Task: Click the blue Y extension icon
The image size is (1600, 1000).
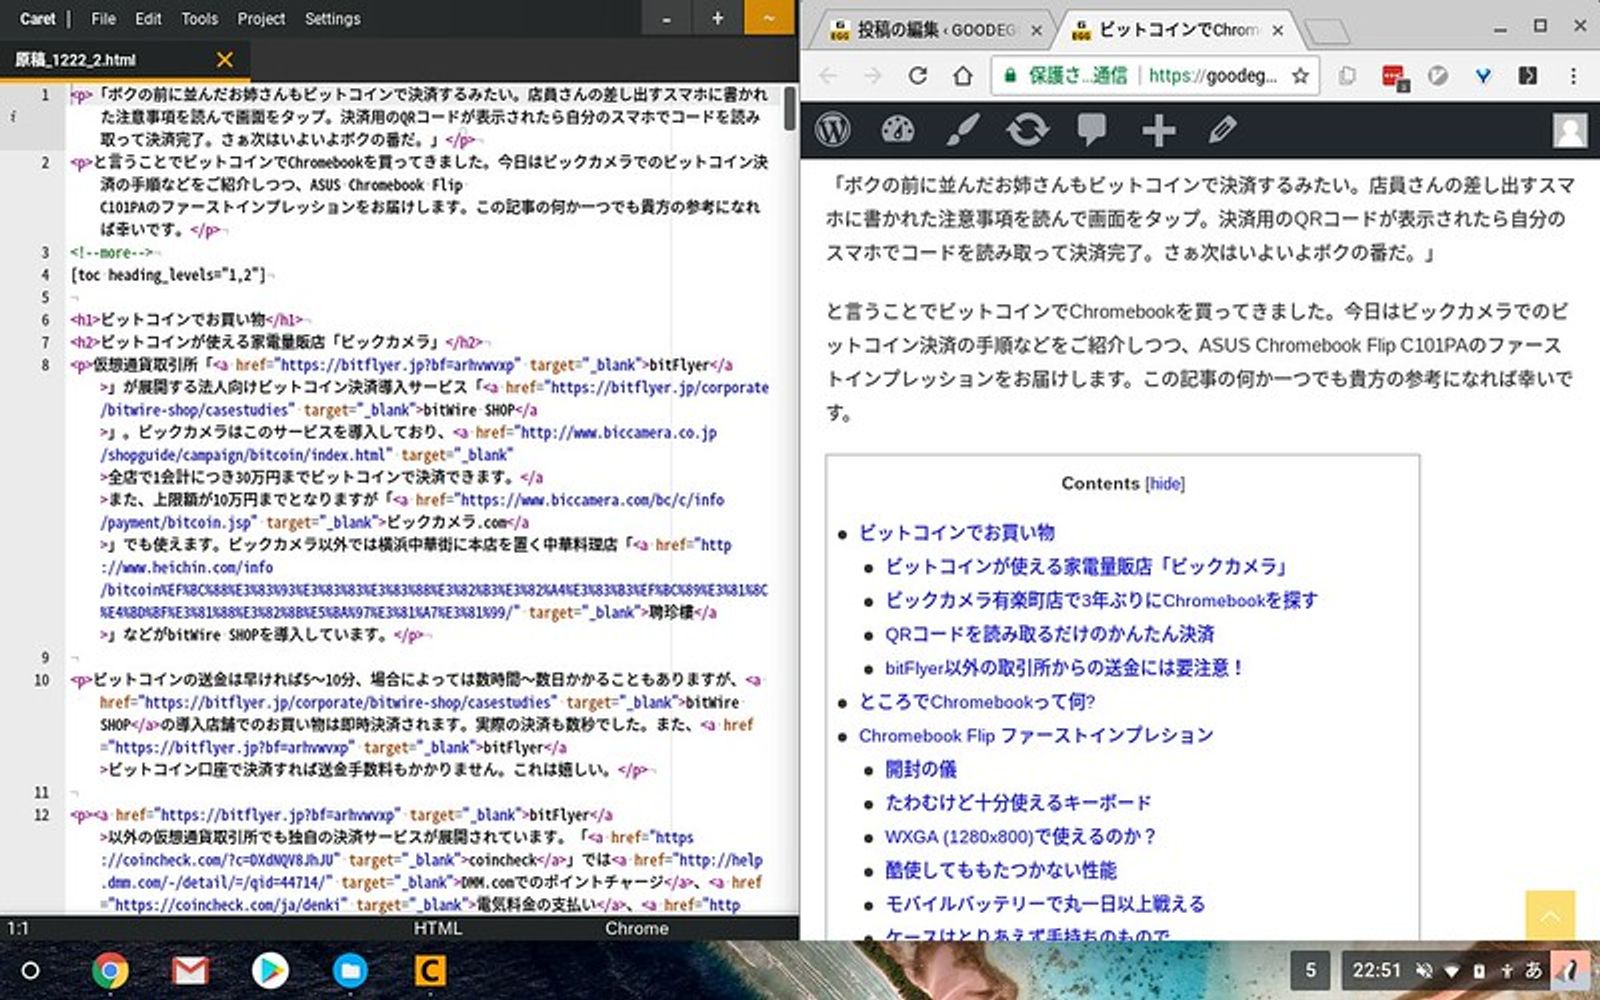Action: click(1483, 75)
